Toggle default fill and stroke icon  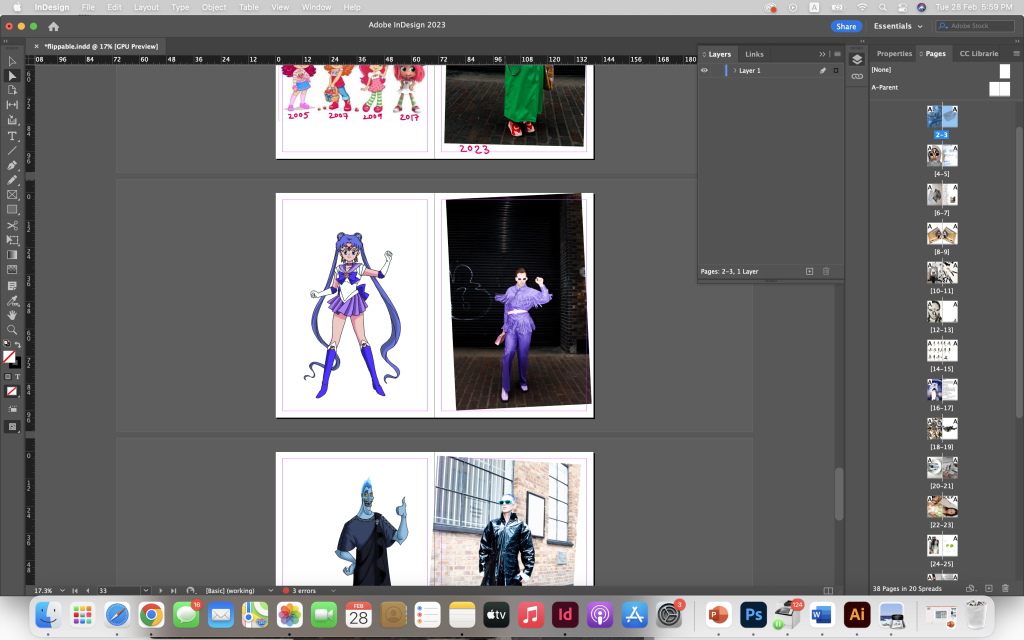pyautogui.click(x=7, y=344)
